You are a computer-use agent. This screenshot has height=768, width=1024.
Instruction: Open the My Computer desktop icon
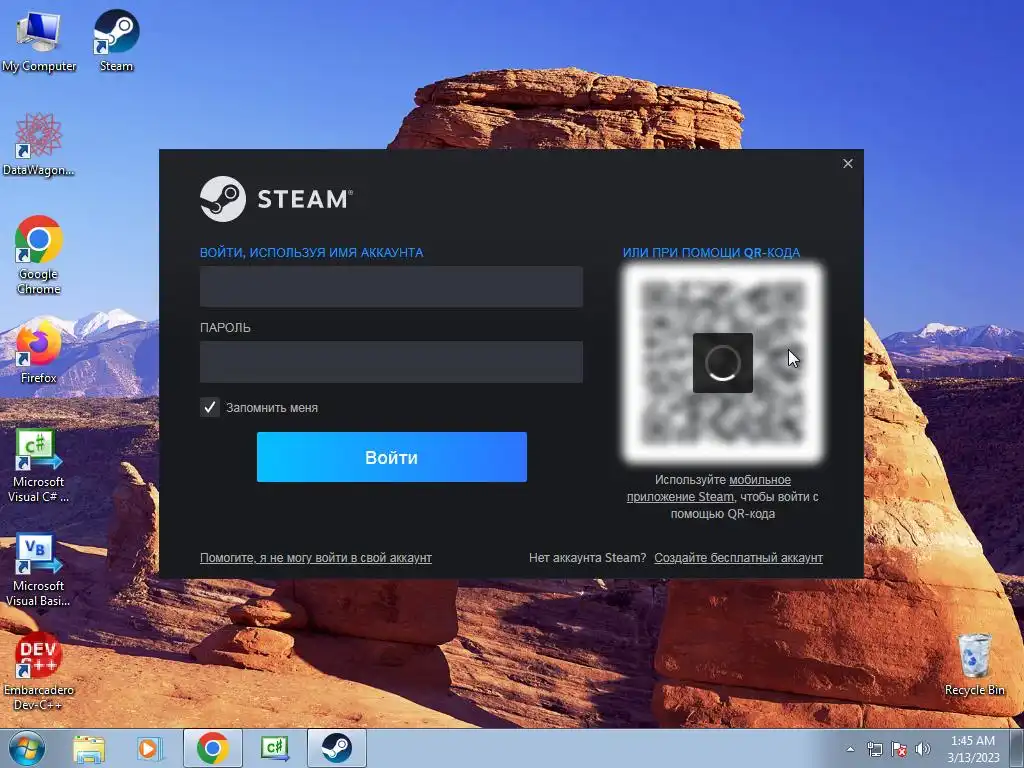[x=39, y=40]
